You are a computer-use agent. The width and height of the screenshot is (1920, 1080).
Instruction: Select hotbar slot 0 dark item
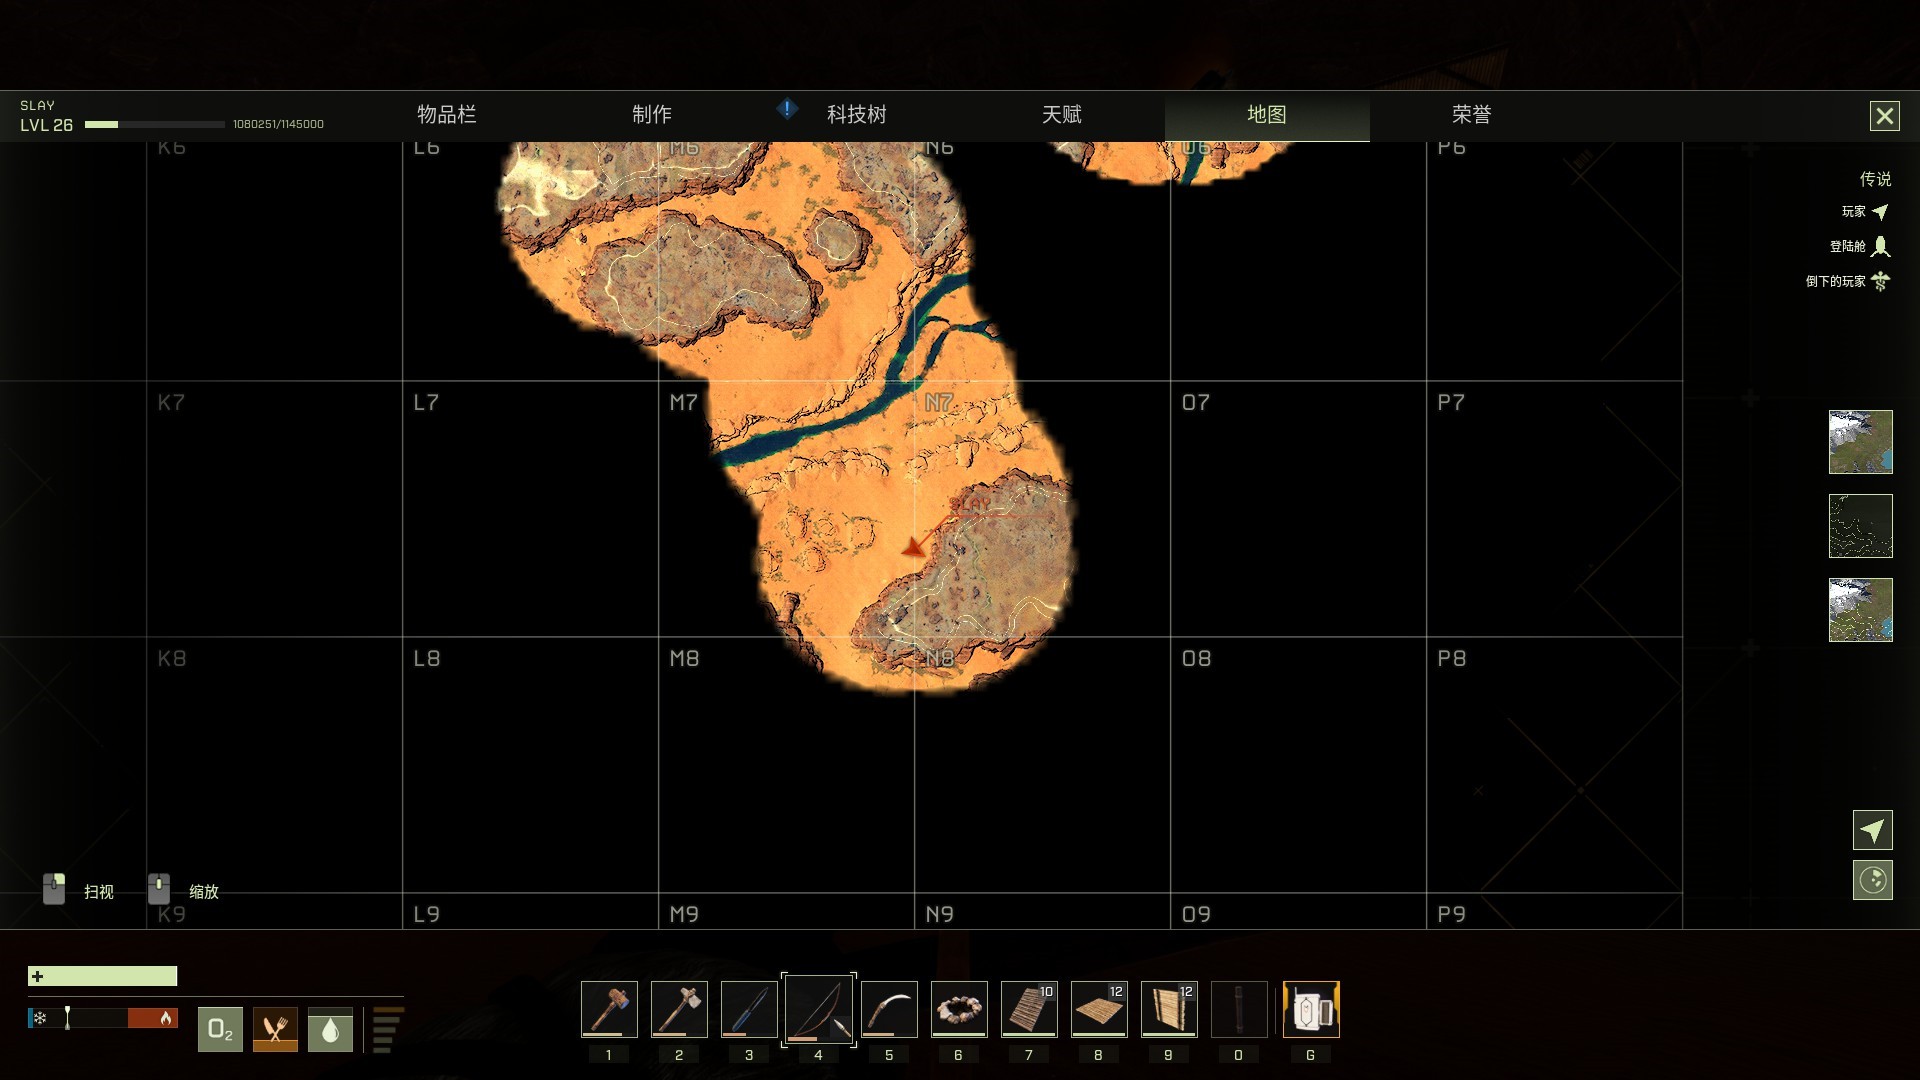tap(1239, 1009)
